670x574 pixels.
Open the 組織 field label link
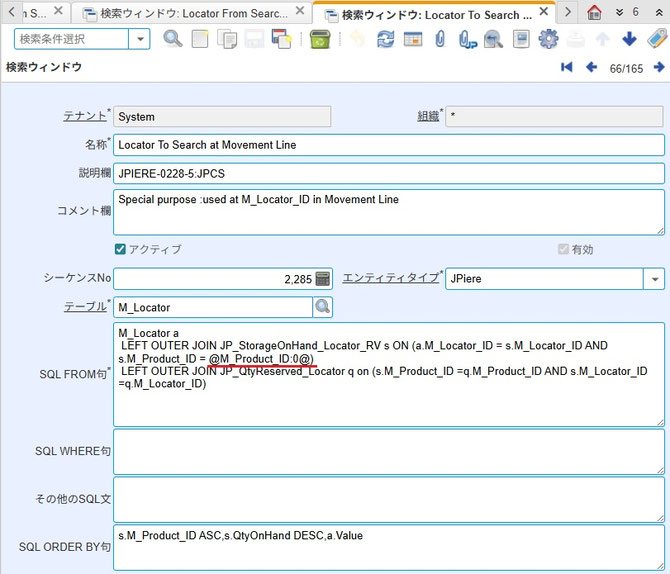(x=428, y=116)
